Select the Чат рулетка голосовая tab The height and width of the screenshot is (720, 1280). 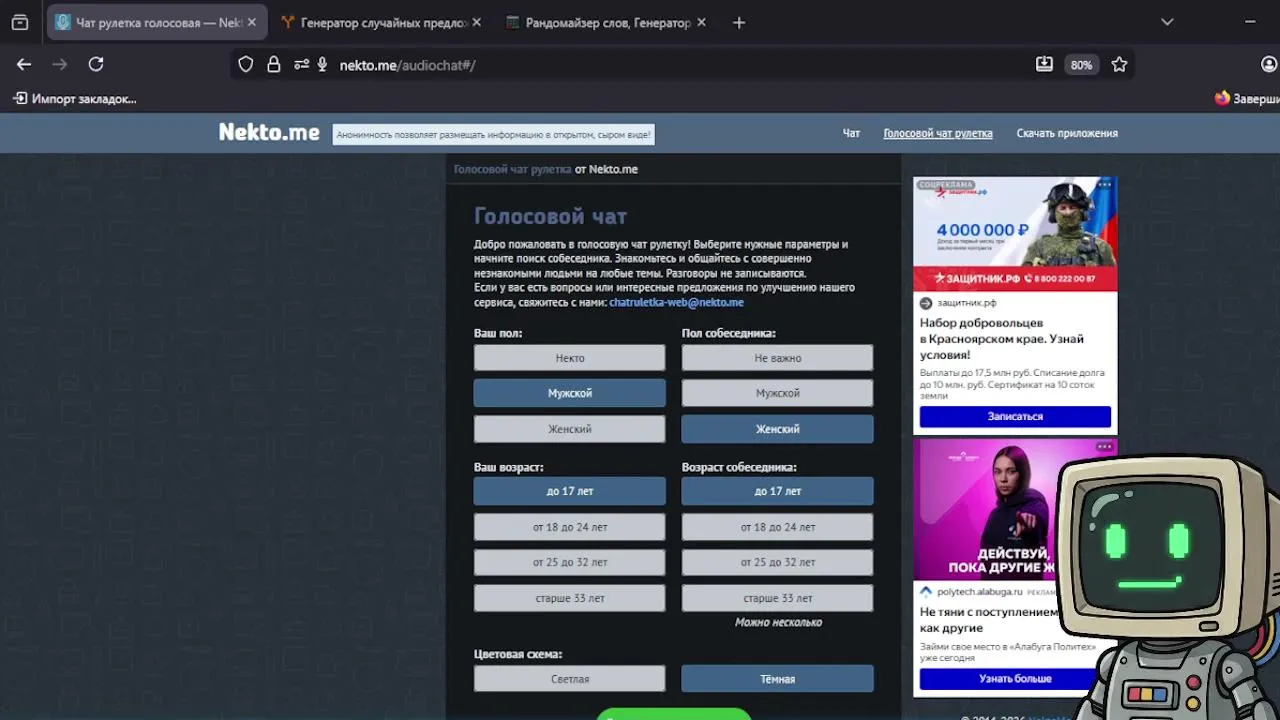(158, 22)
